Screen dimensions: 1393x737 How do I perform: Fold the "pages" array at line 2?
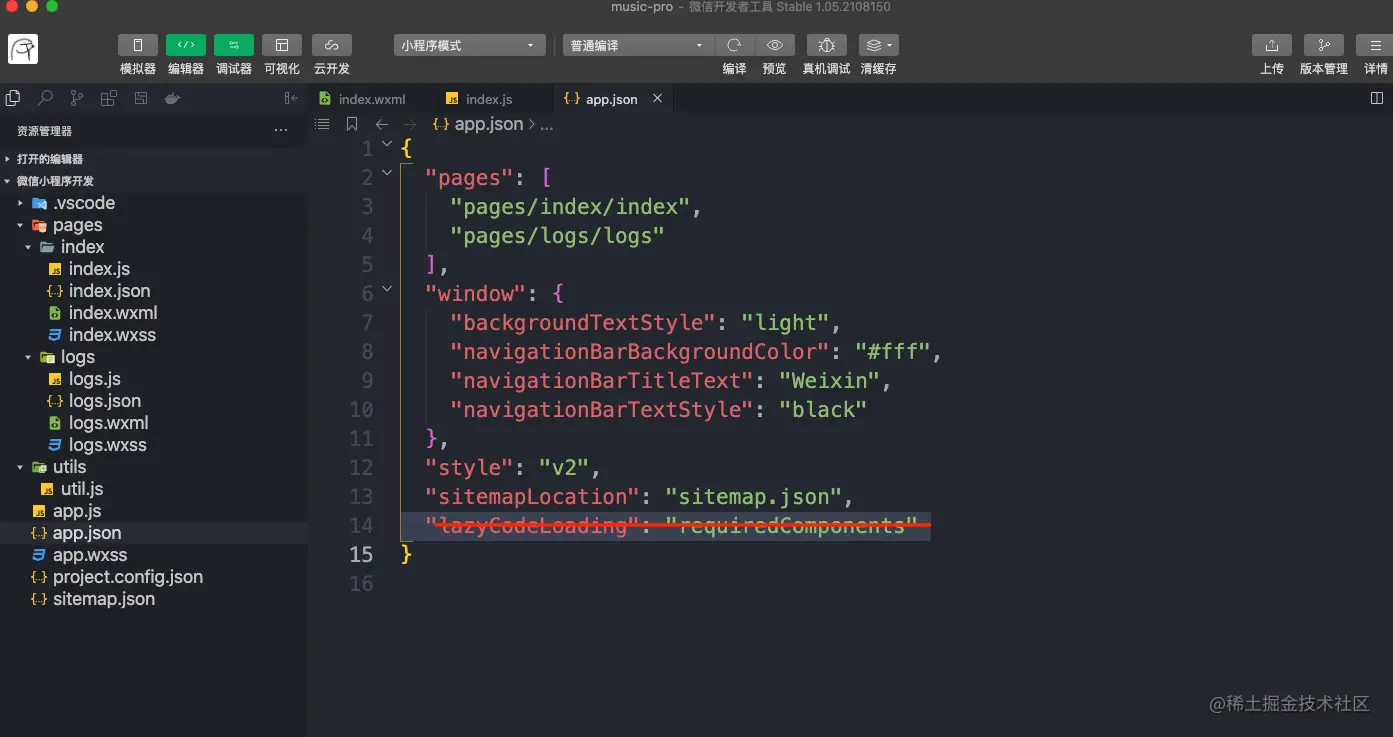point(387,173)
